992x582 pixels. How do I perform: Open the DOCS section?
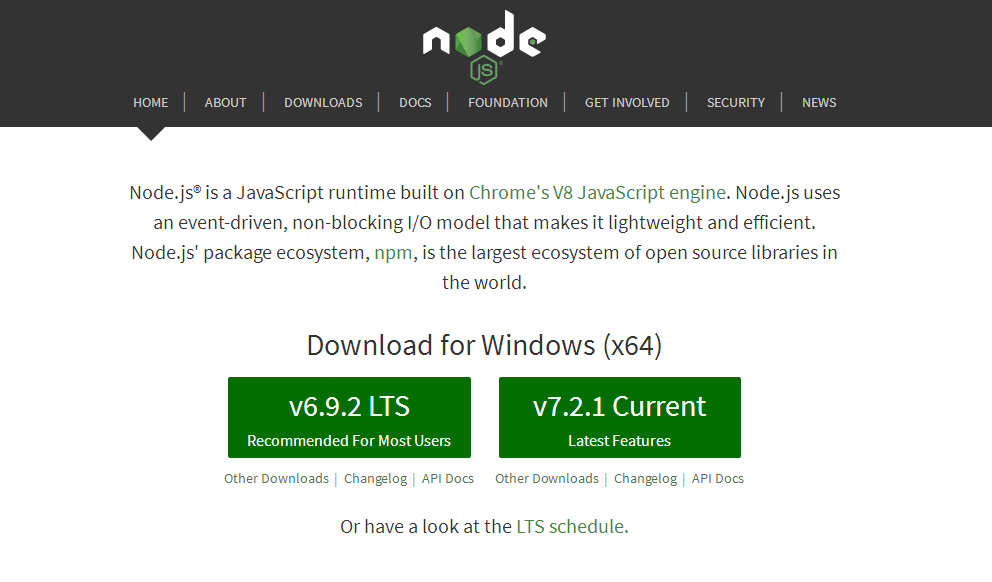pyautogui.click(x=414, y=102)
